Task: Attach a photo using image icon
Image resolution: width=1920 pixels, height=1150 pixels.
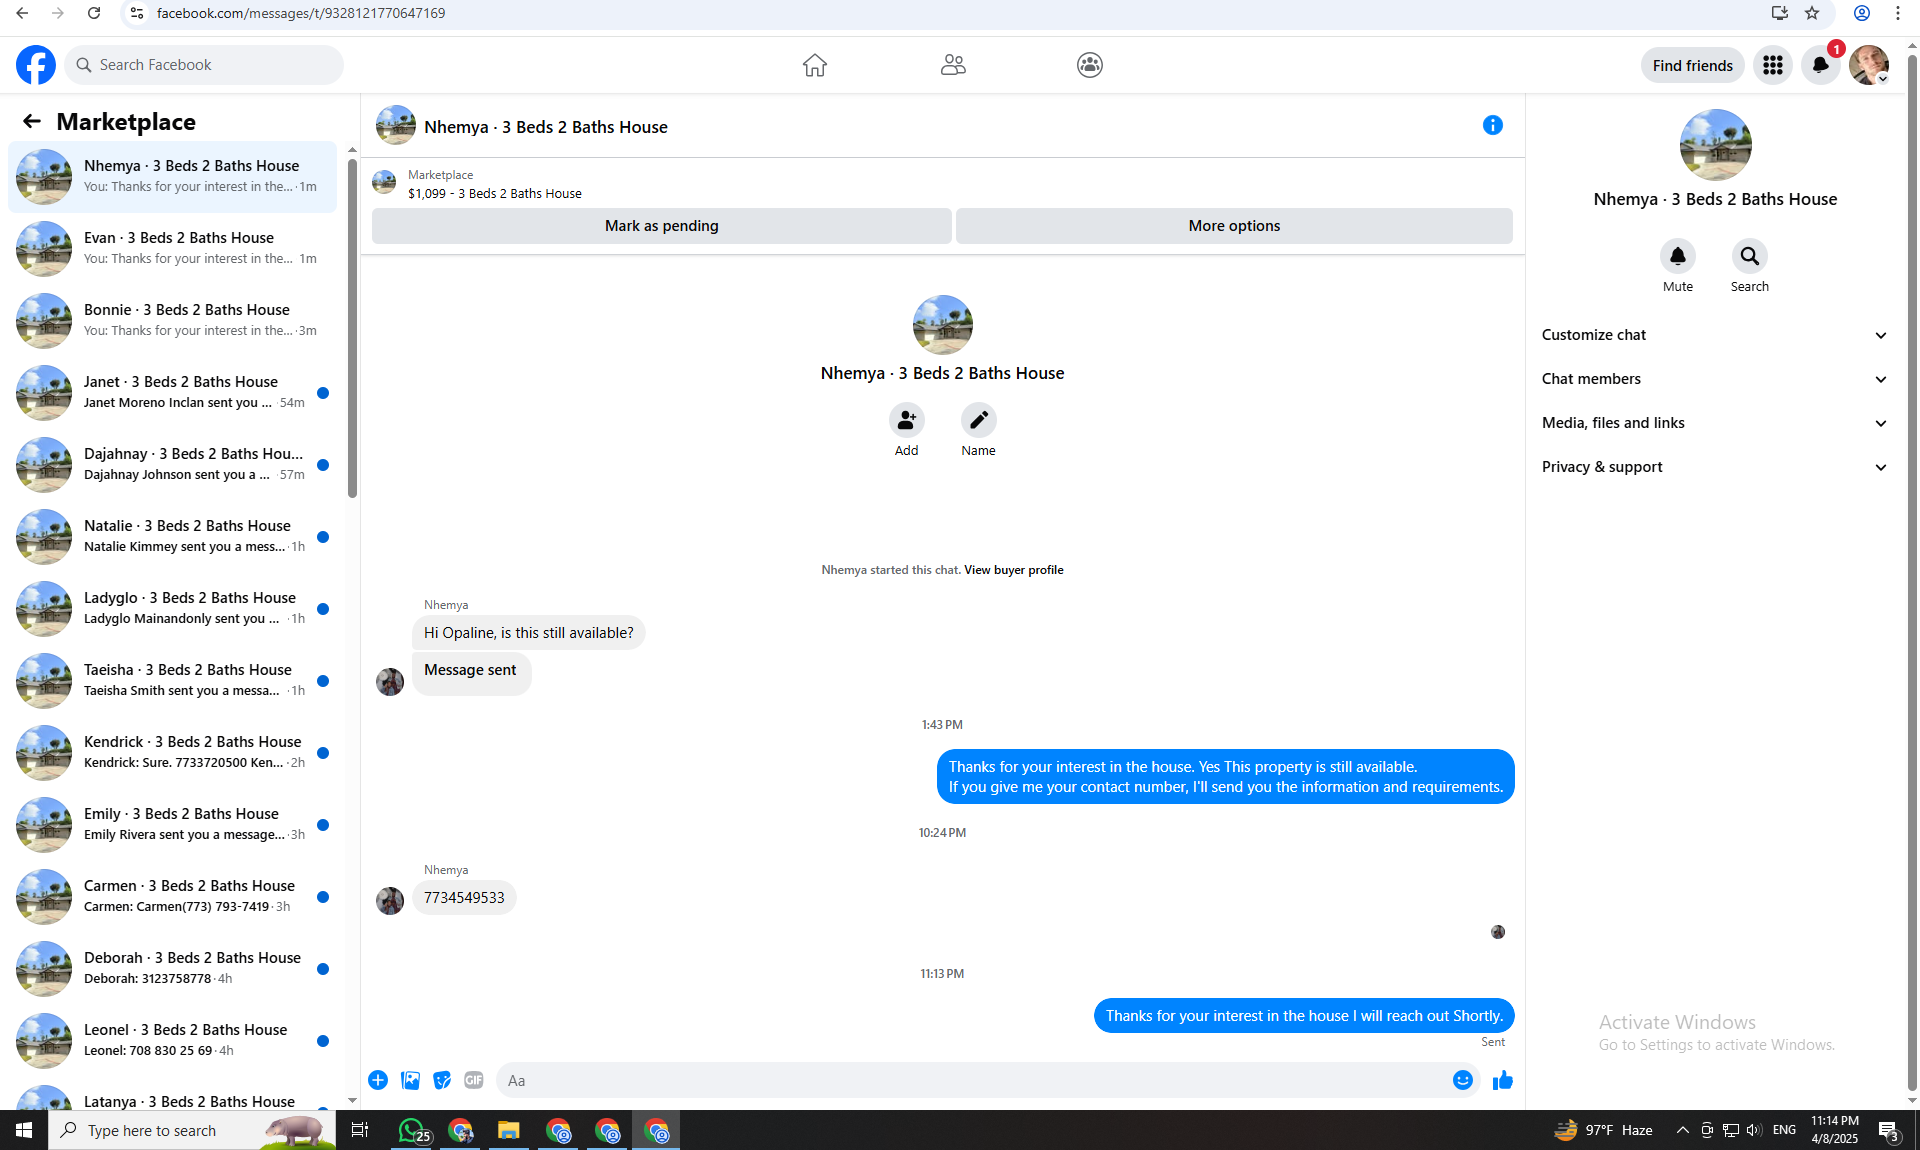Action: coord(410,1080)
